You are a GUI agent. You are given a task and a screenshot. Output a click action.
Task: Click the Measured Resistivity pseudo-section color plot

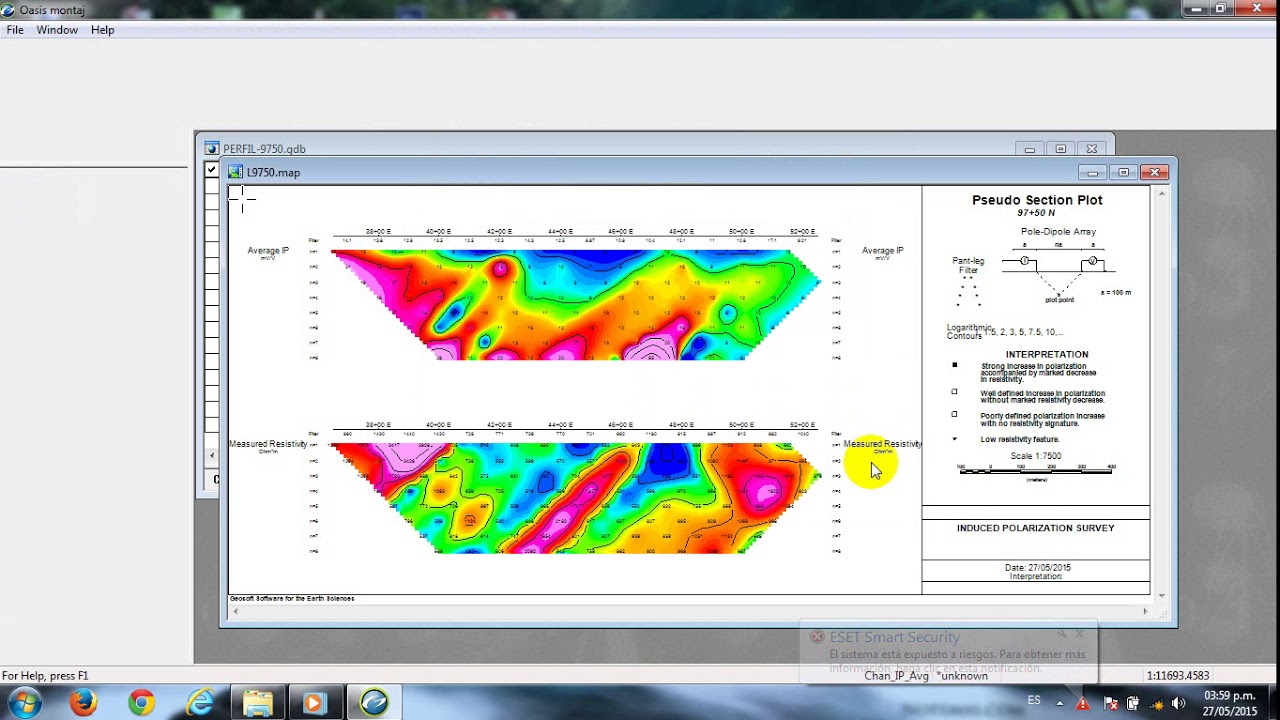(x=576, y=498)
